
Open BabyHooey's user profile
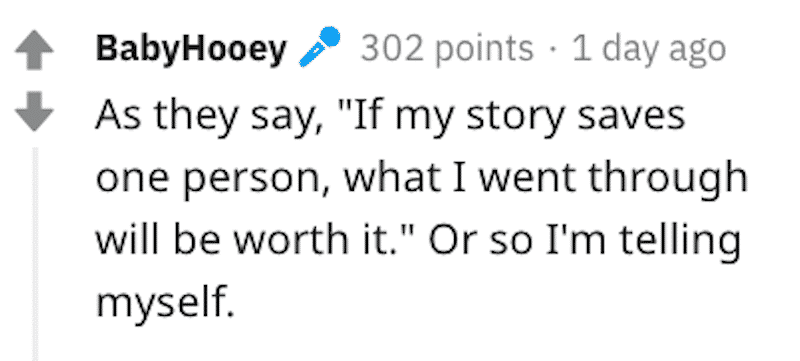point(191,50)
